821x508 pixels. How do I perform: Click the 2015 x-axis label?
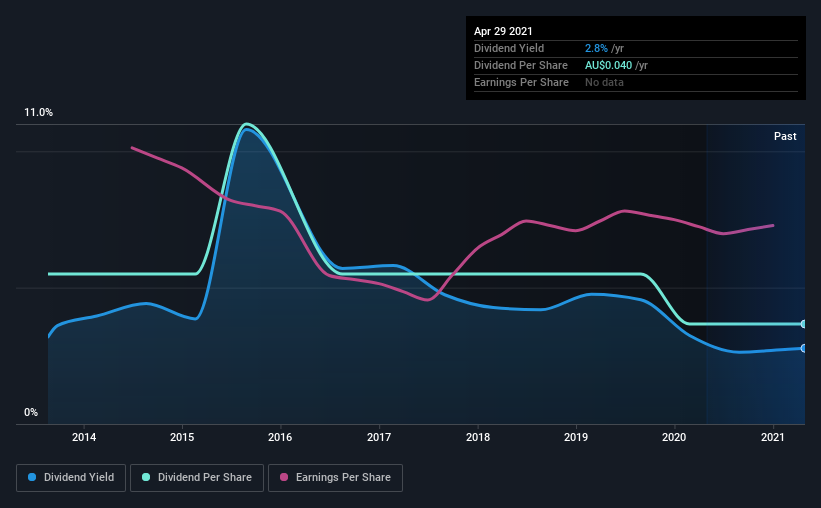click(x=182, y=437)
